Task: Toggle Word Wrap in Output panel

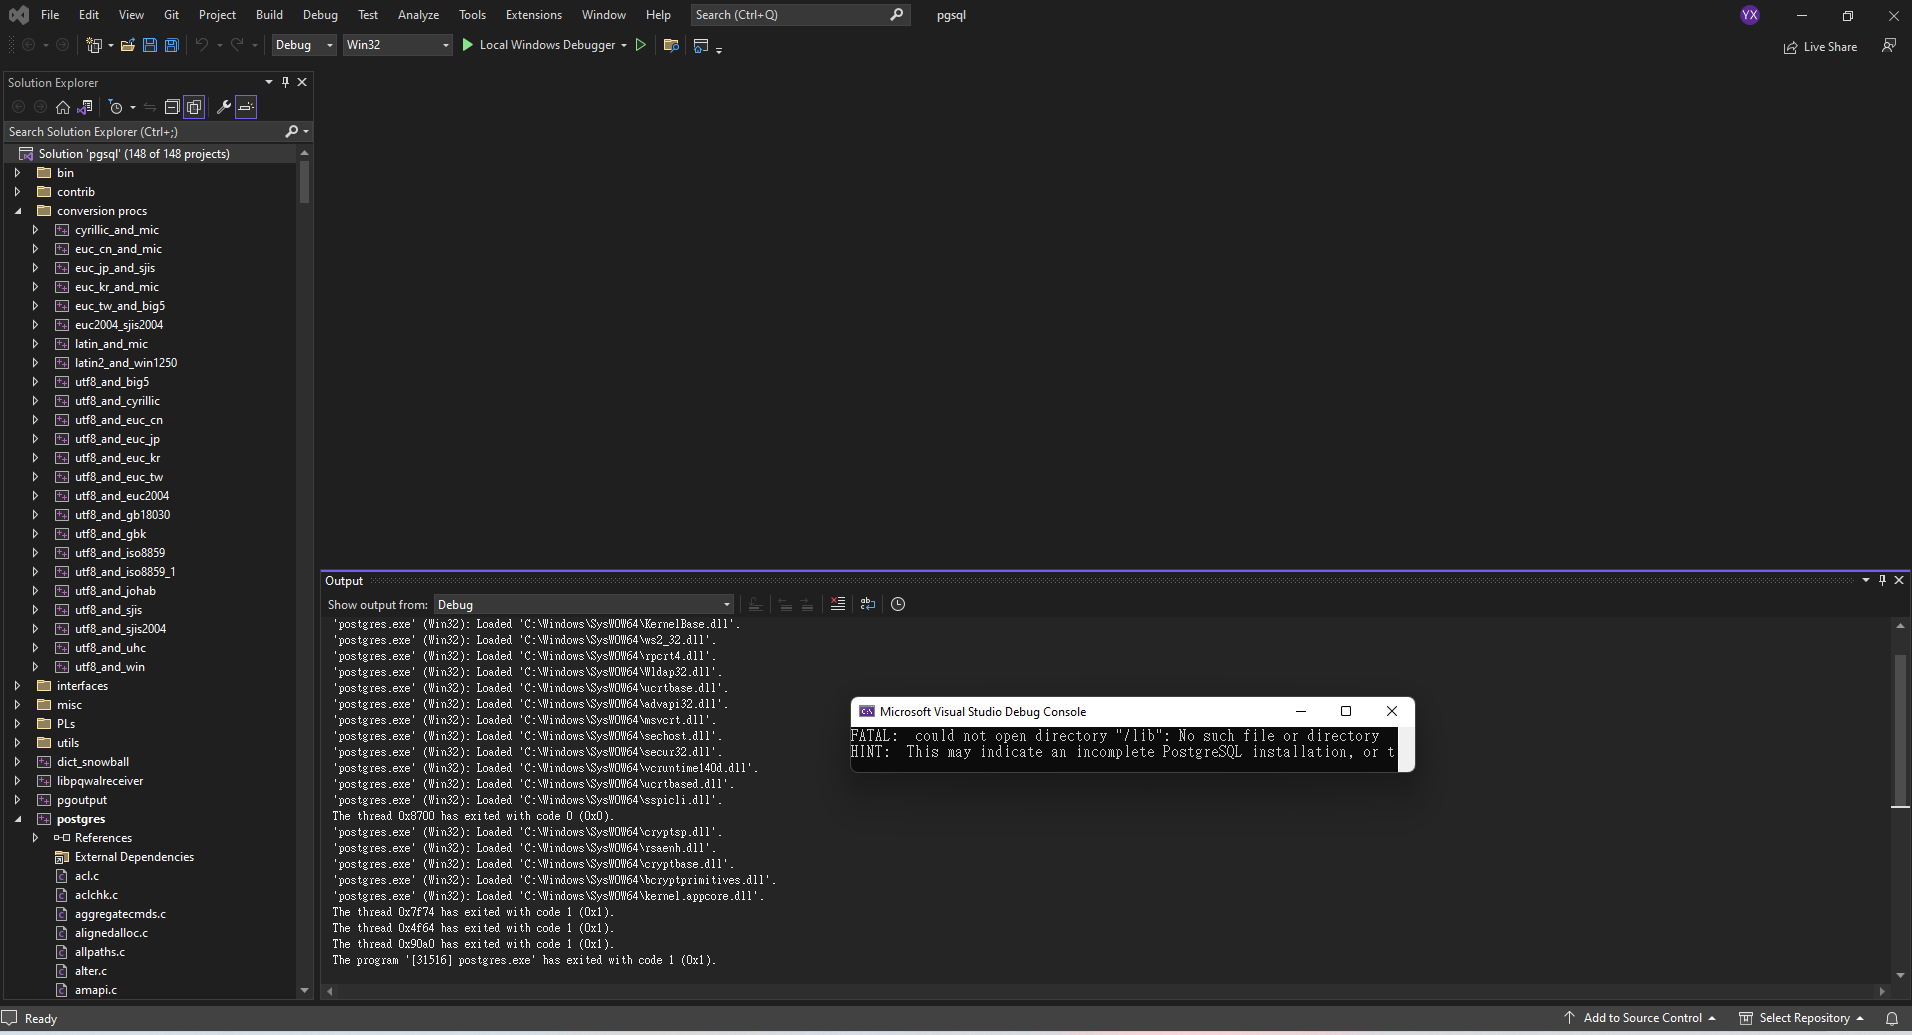Action: (868, 604)
